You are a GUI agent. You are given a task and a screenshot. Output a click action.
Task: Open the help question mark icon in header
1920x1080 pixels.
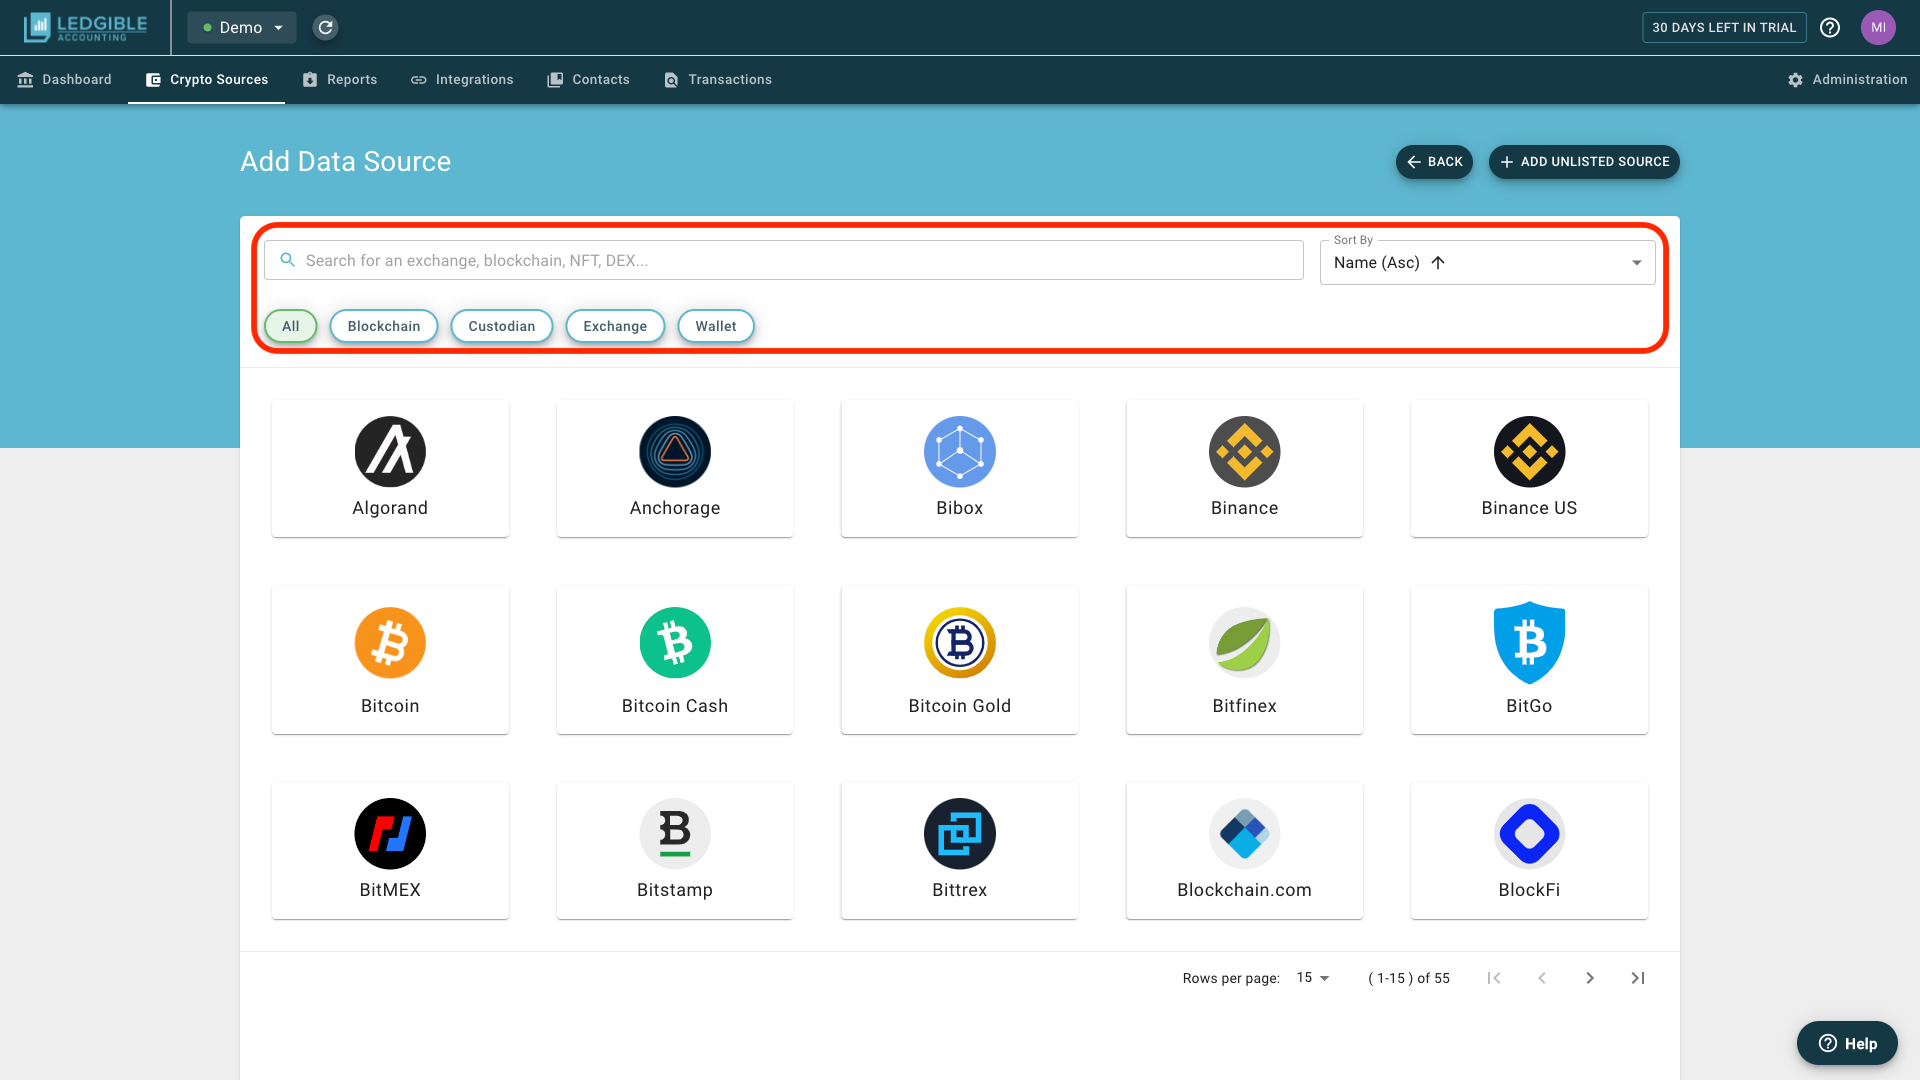click(x=1830, y=28)
